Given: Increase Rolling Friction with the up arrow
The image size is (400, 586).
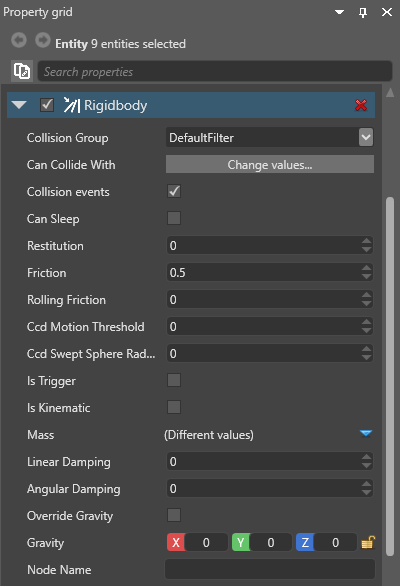Looking at the screenshot, I should (367, 295).
